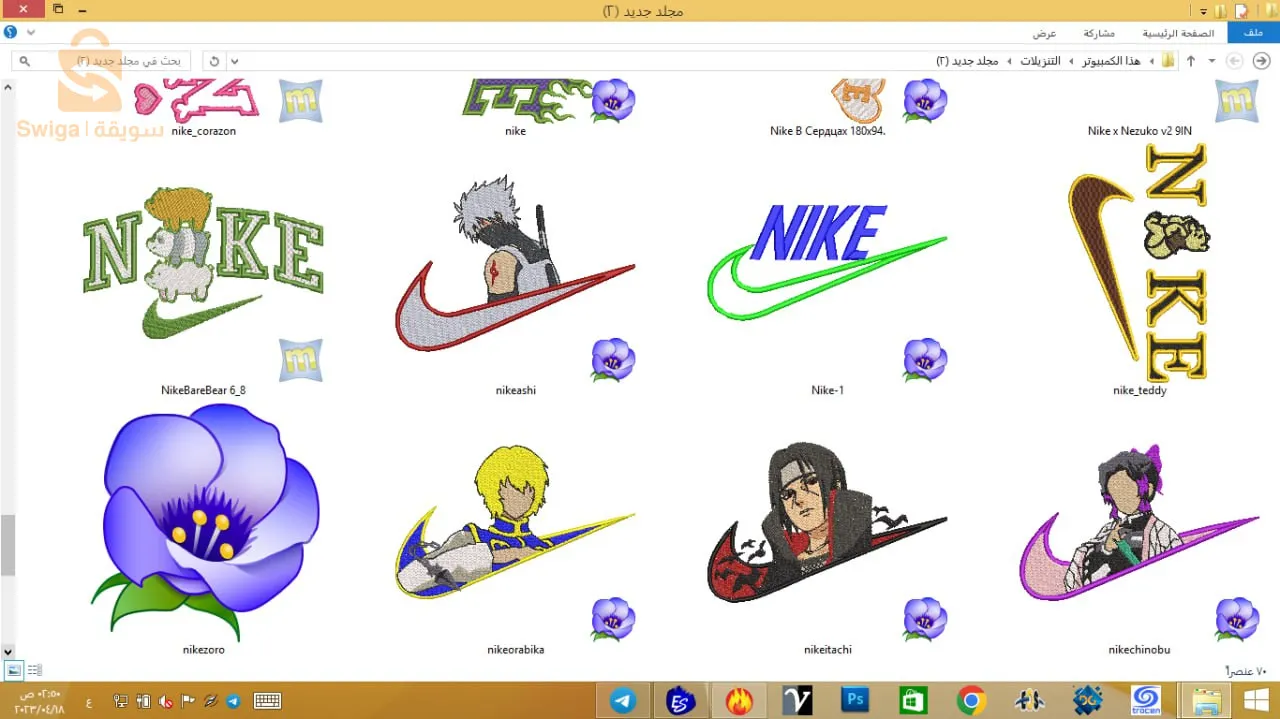Go to التنزيلات in the breadcrumb path
The height and width of the screenshot is (719, 1280).
1040,61
